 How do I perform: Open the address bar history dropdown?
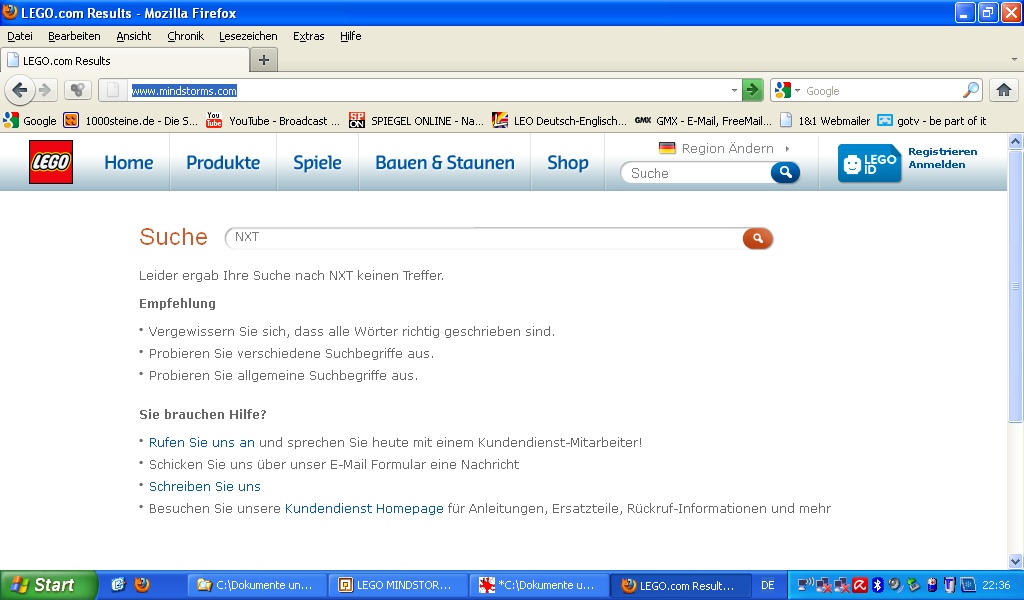(736, 90)
